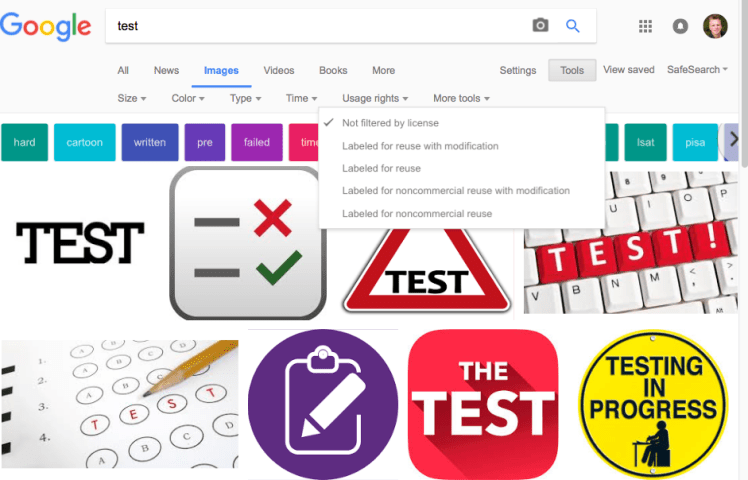Expand the Color filter dropdown
Image resolution: width=748 pixels, height=480 pixels.
(188, 98)
